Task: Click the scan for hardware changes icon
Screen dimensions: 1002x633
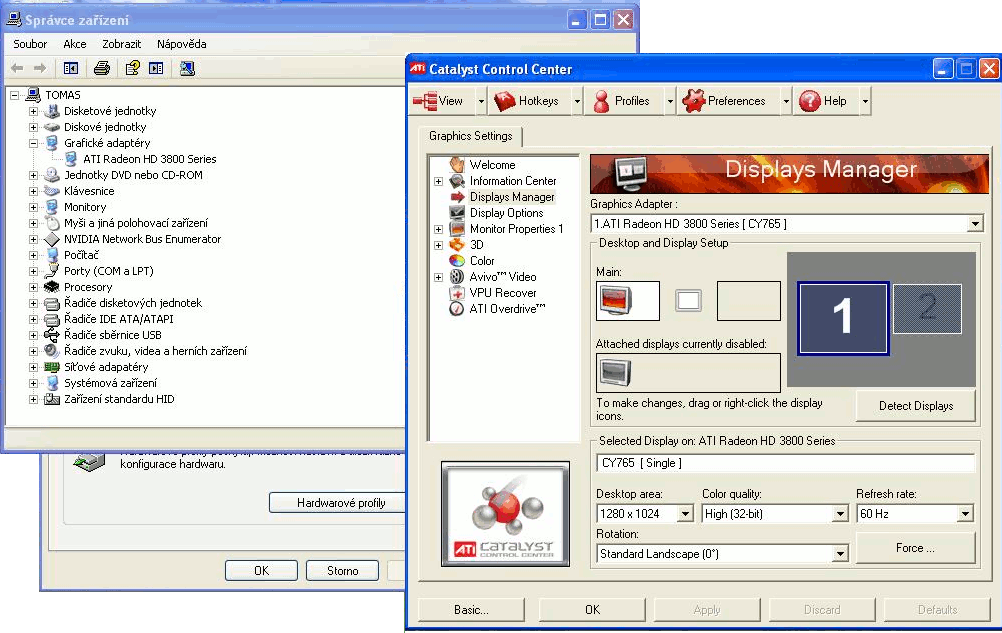Action: [x=187, y=68]
